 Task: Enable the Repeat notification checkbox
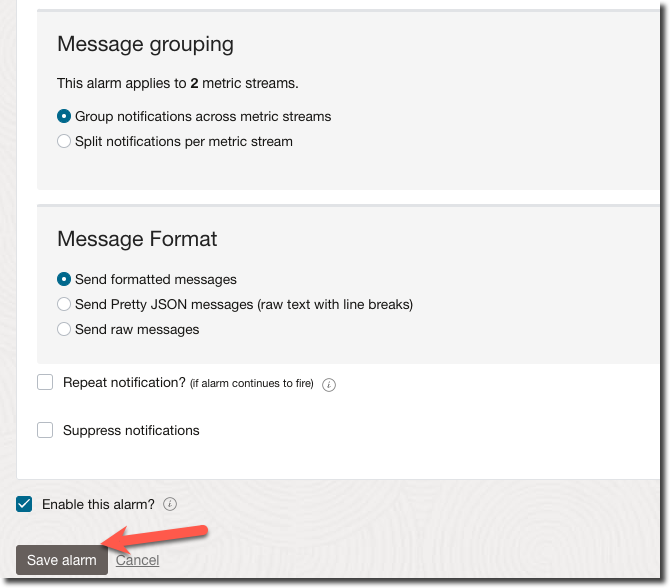pyautogui.click(x=45, y=382)
